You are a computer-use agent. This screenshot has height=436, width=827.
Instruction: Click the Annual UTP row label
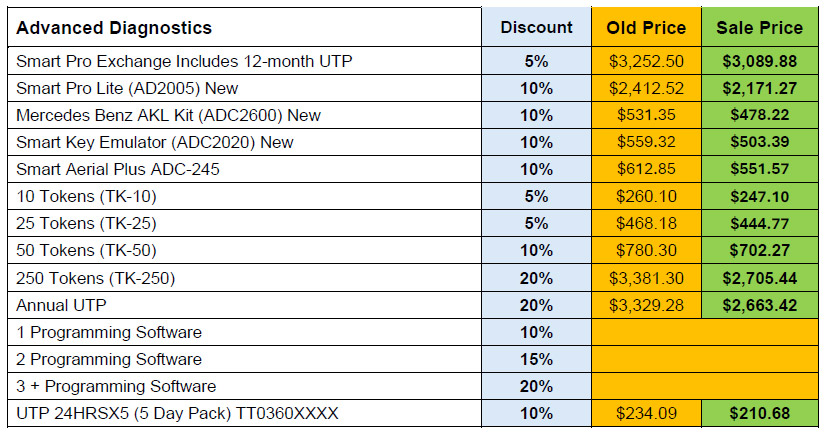click(61, 304)
